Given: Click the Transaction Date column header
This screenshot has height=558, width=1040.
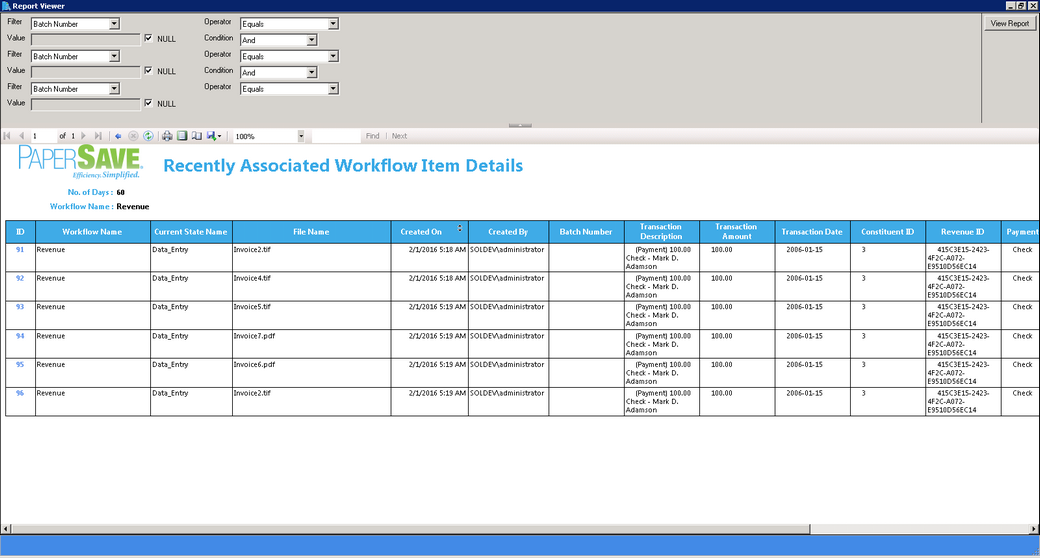Looking at the screenshot, I should 812,232.
